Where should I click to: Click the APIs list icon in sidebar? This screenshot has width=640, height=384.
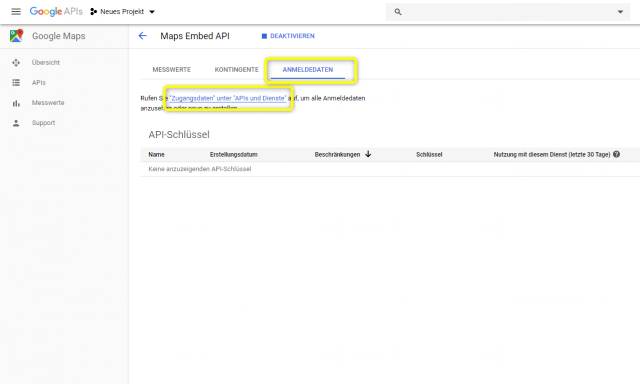click(16, 82)
